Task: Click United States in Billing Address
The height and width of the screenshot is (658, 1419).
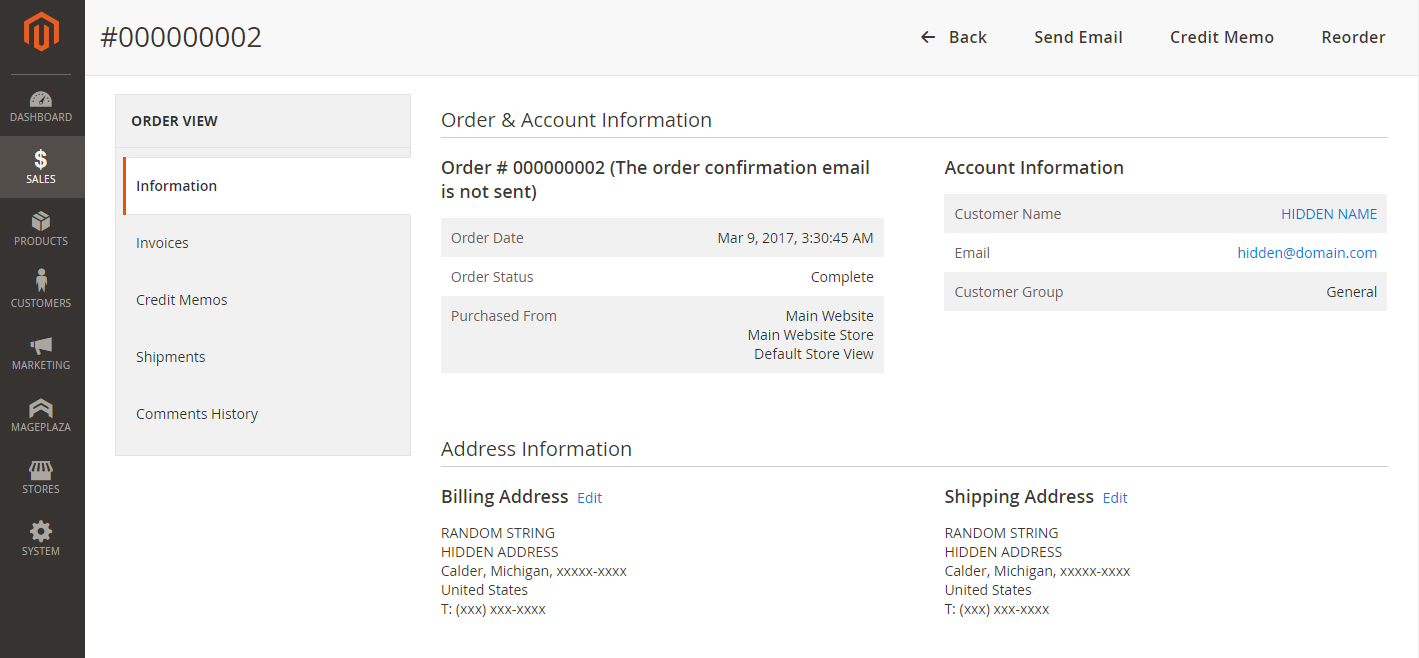Action: [x=484, y=590]
